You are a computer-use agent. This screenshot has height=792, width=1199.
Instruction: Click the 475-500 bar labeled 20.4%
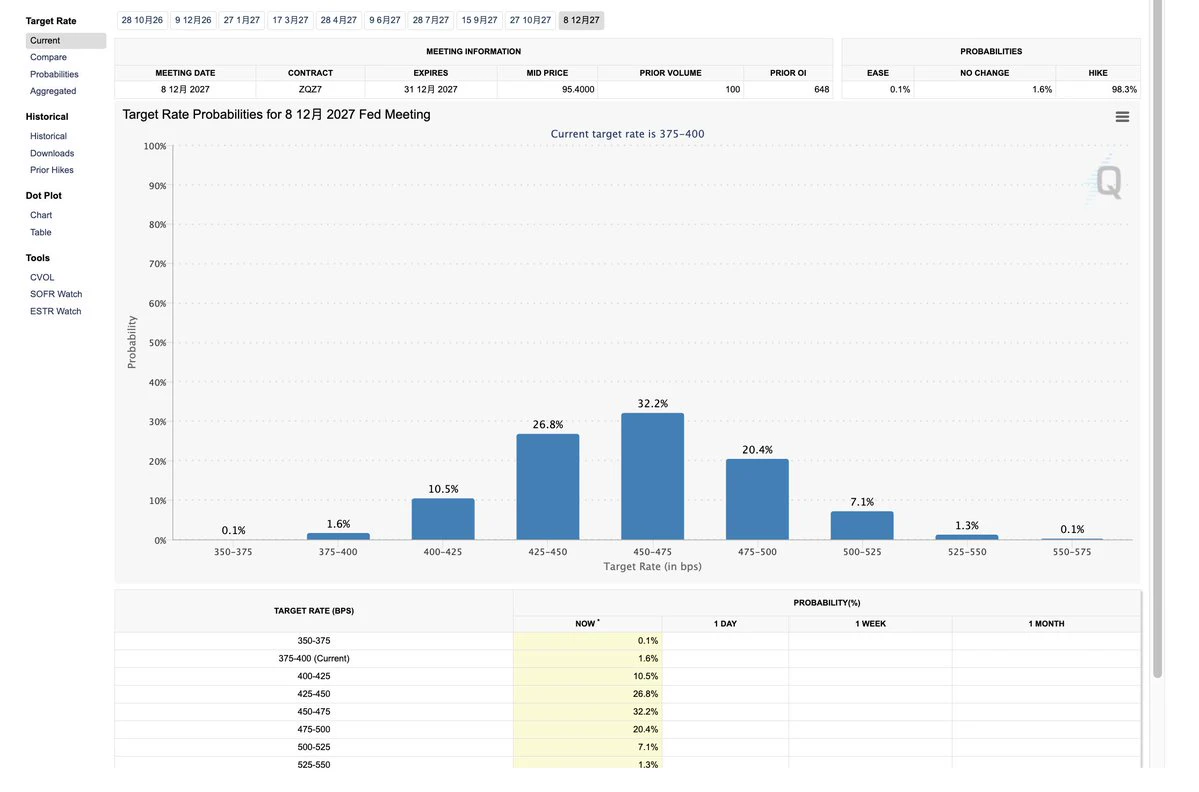pos(757,499)
